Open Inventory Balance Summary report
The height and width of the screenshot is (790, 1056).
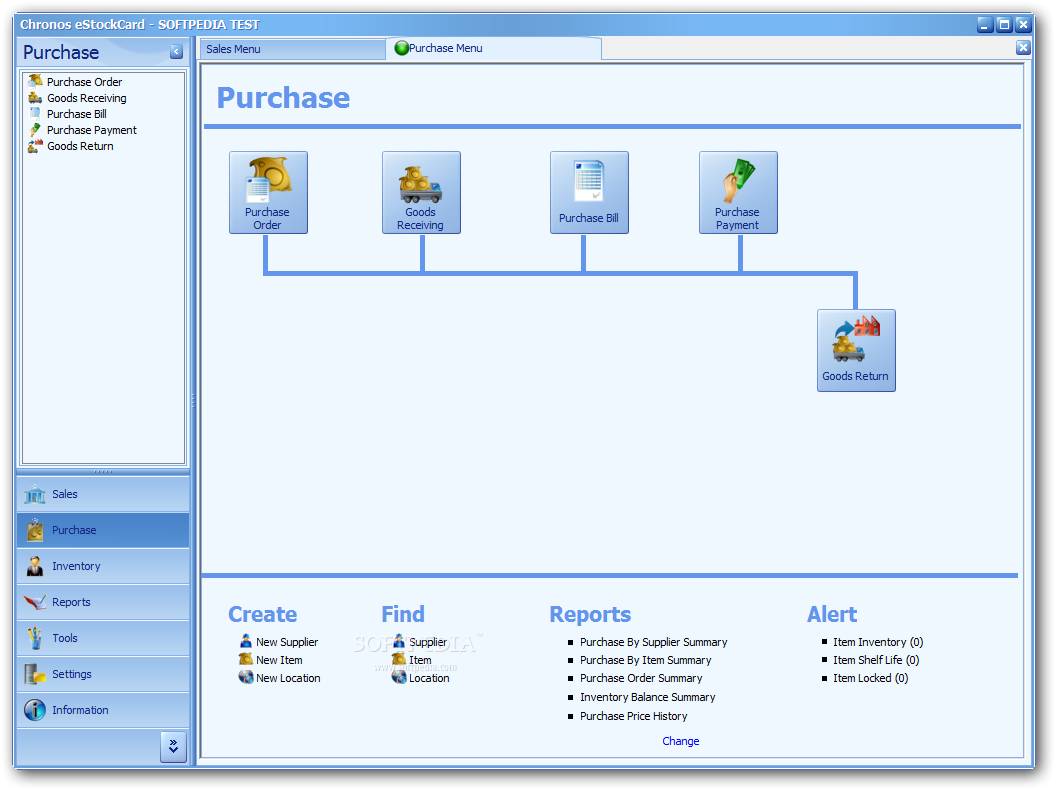pyautogui.click(x=647, y=697)
